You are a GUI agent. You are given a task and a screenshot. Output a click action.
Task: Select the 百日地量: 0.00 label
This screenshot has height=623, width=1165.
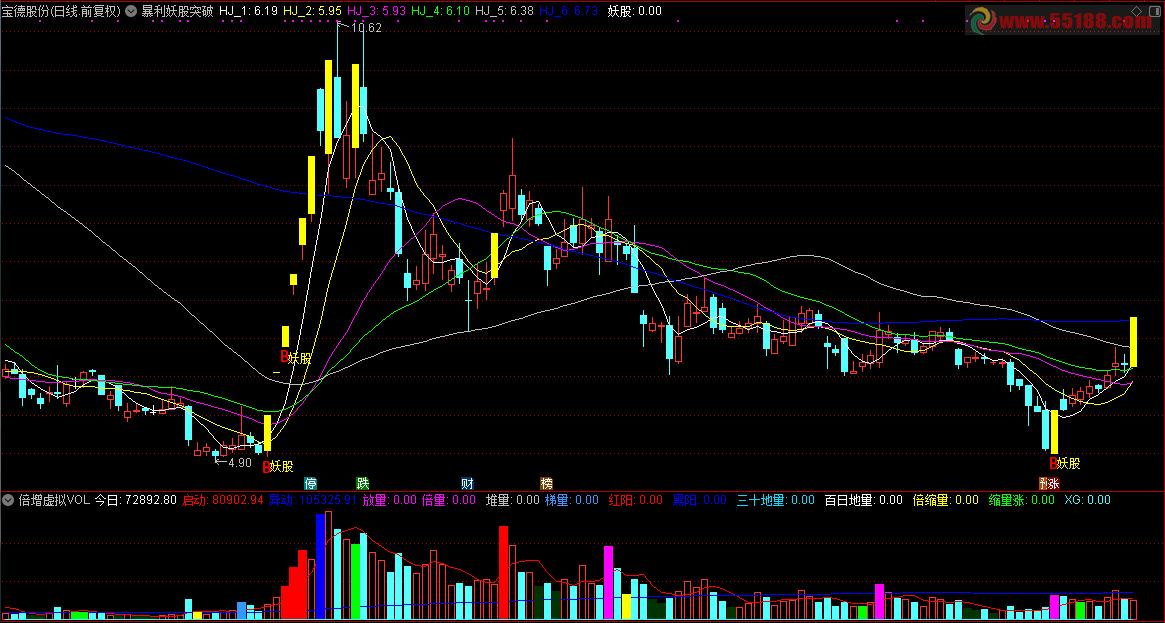(863, 500)
